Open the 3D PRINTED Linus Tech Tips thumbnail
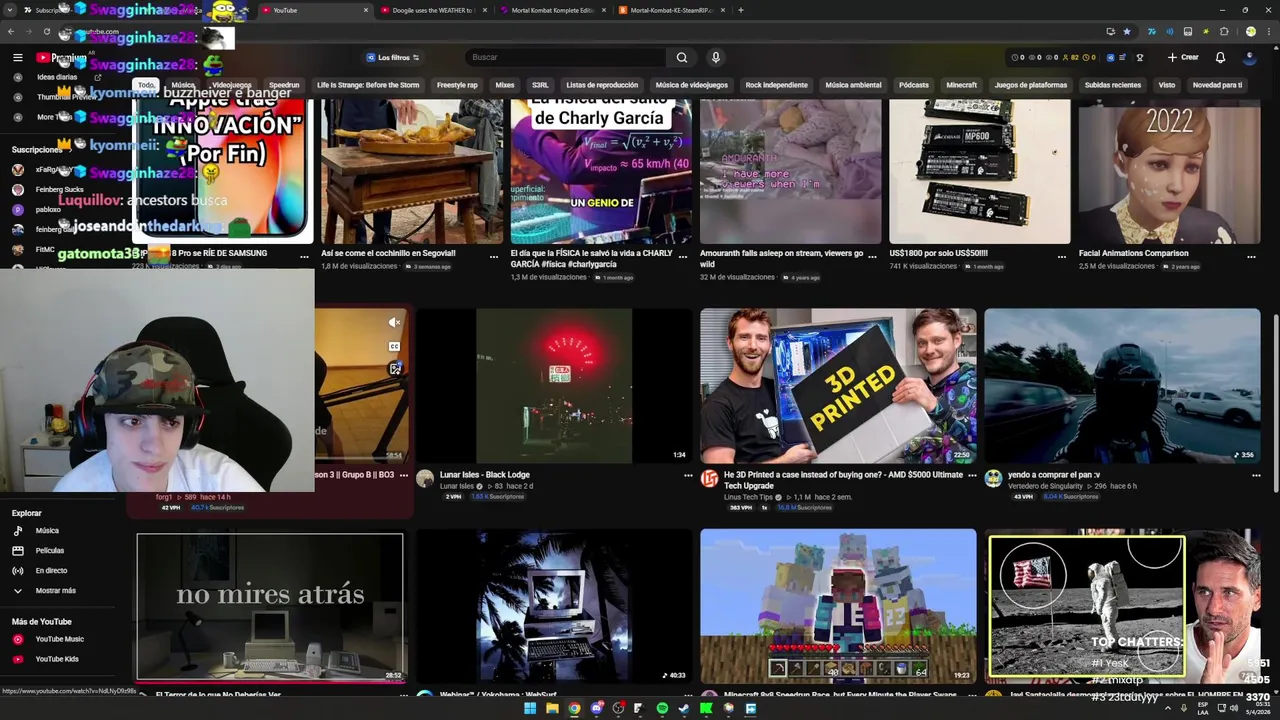 click(x=838, y=386)
